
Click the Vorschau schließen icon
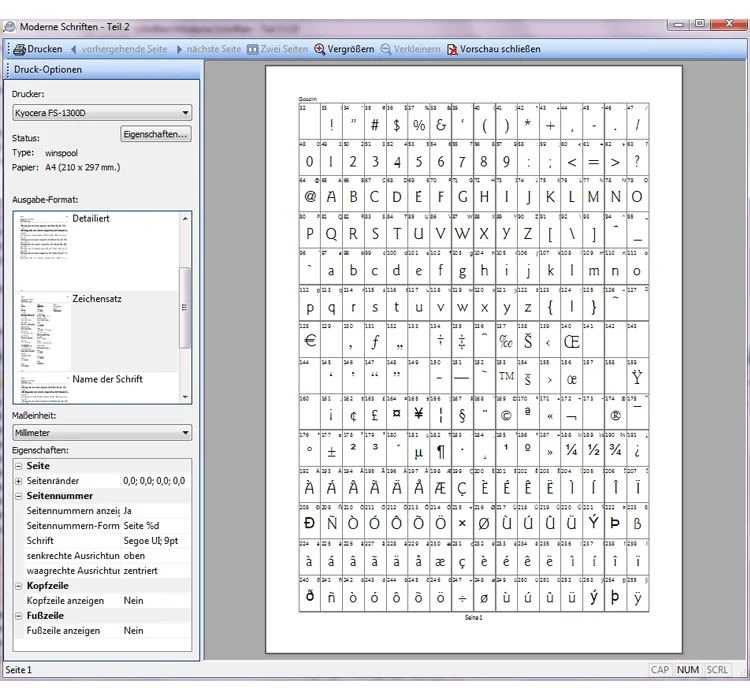452,49
